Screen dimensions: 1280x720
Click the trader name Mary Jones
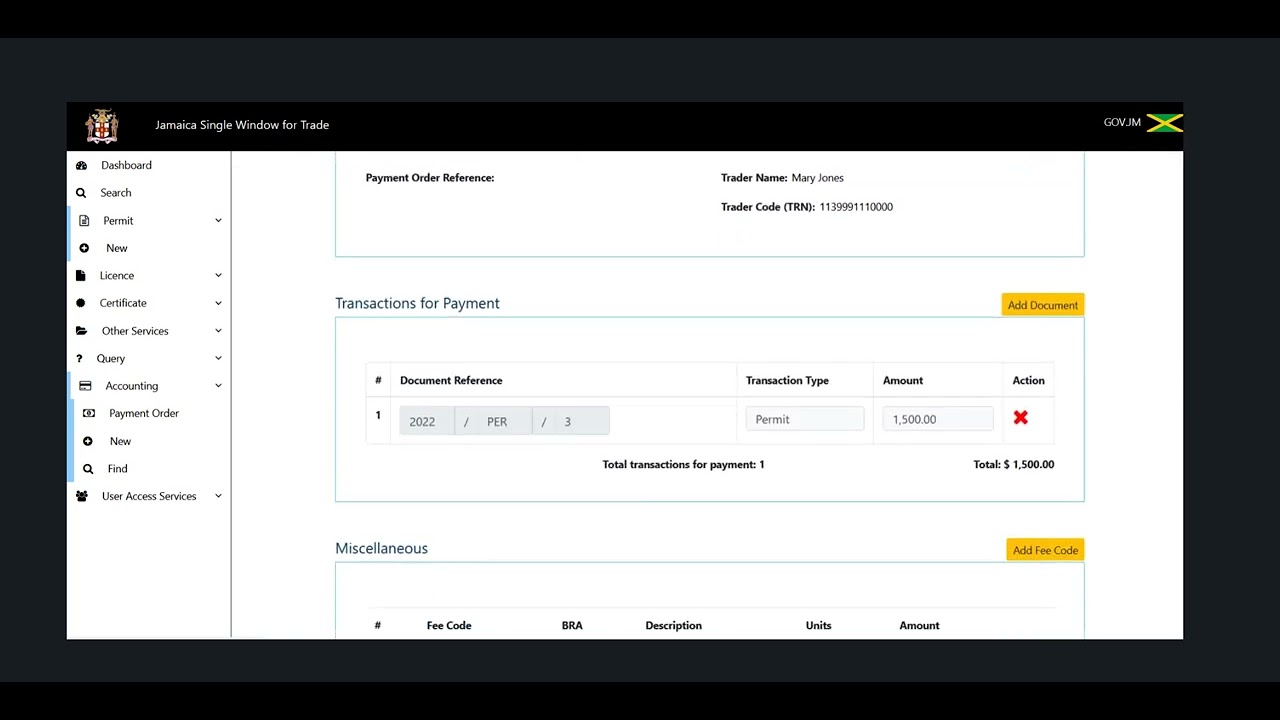tap(817, 178)
